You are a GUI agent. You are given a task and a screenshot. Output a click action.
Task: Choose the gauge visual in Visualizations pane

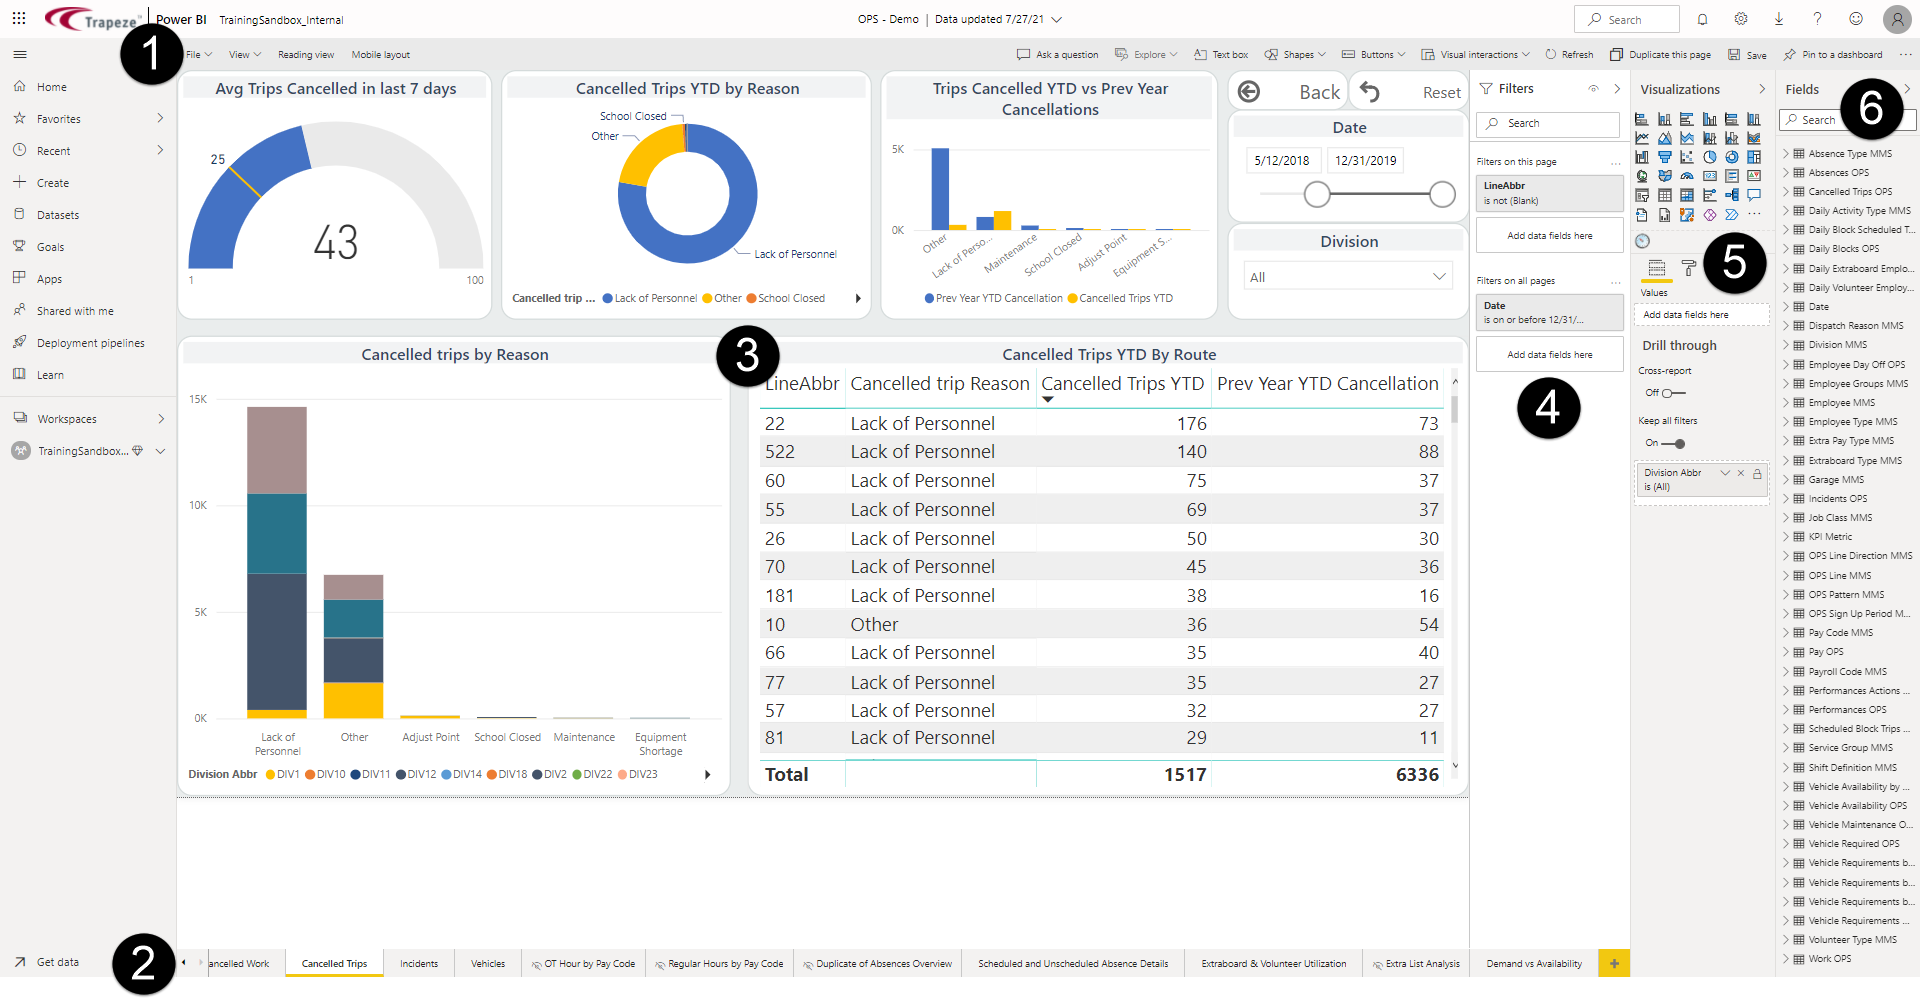(1687, 176)
